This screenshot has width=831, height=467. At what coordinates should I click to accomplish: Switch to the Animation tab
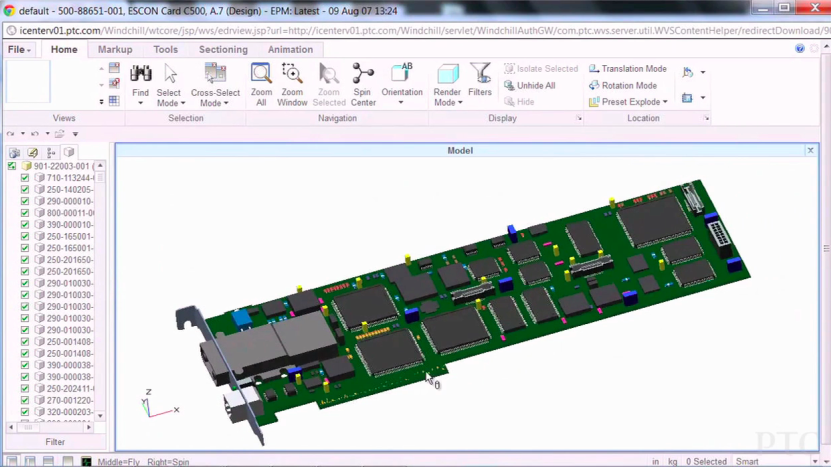click(290, 49)
